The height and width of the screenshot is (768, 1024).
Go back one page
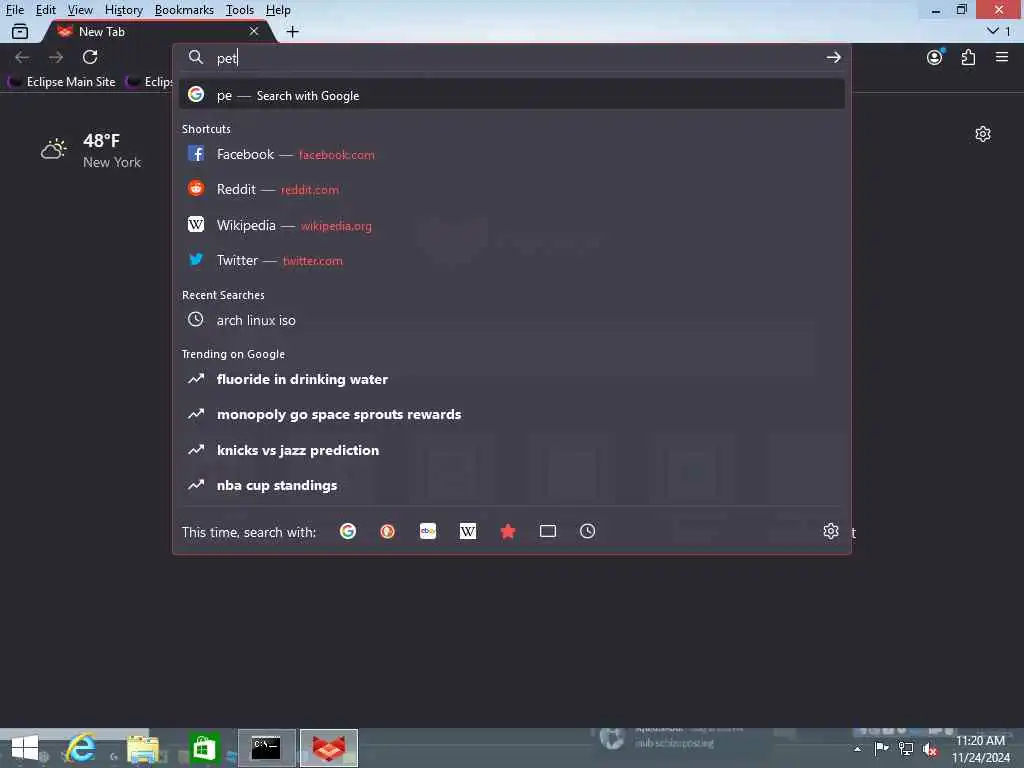(x=22, y=57)
